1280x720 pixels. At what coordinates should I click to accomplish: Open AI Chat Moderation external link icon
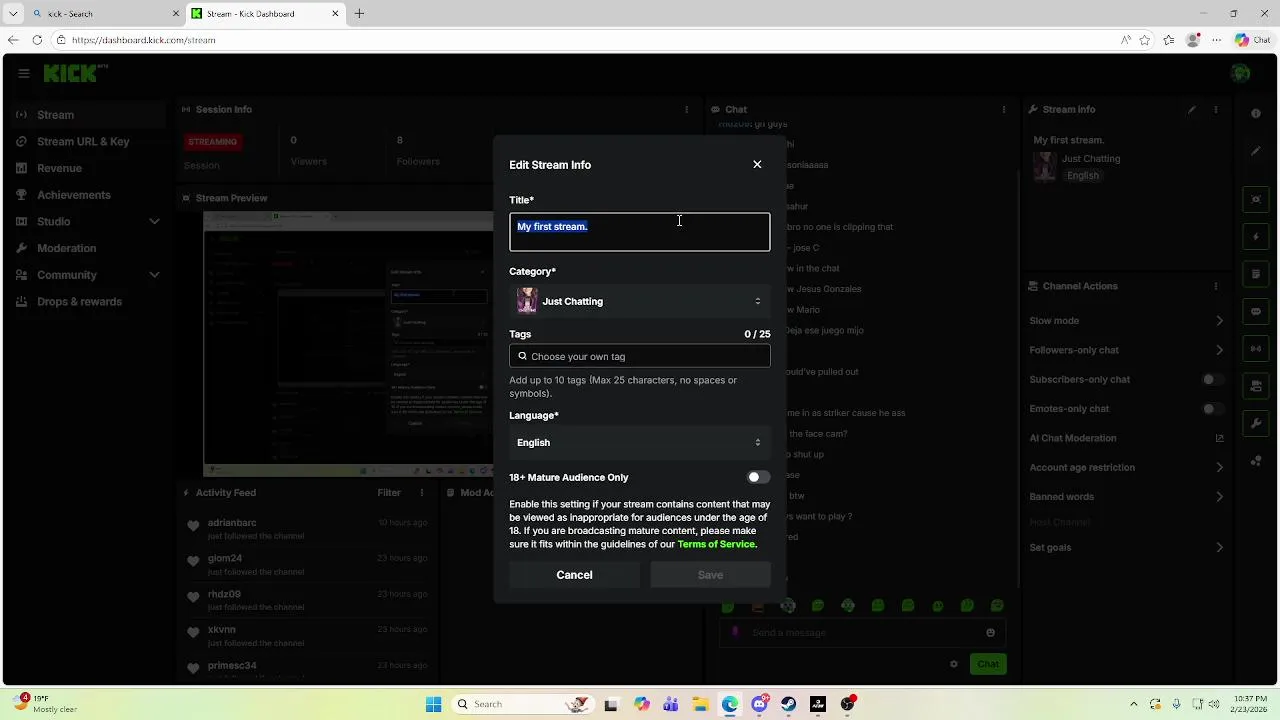[x=1219, y=438]
